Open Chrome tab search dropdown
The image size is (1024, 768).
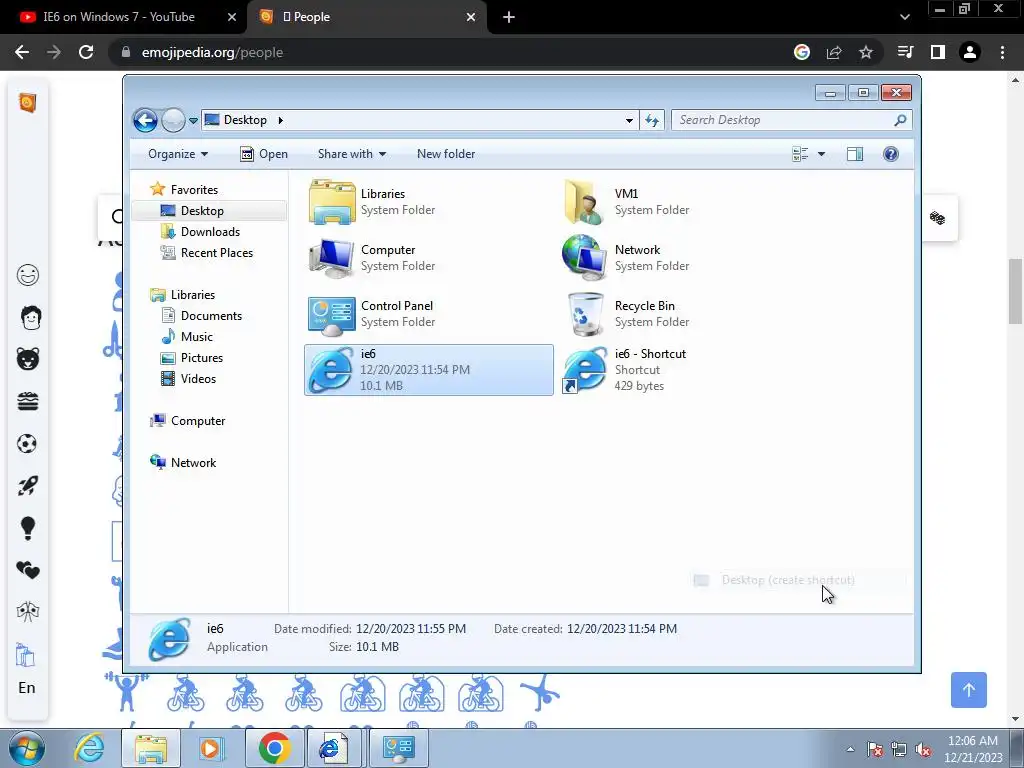(904, 17)
